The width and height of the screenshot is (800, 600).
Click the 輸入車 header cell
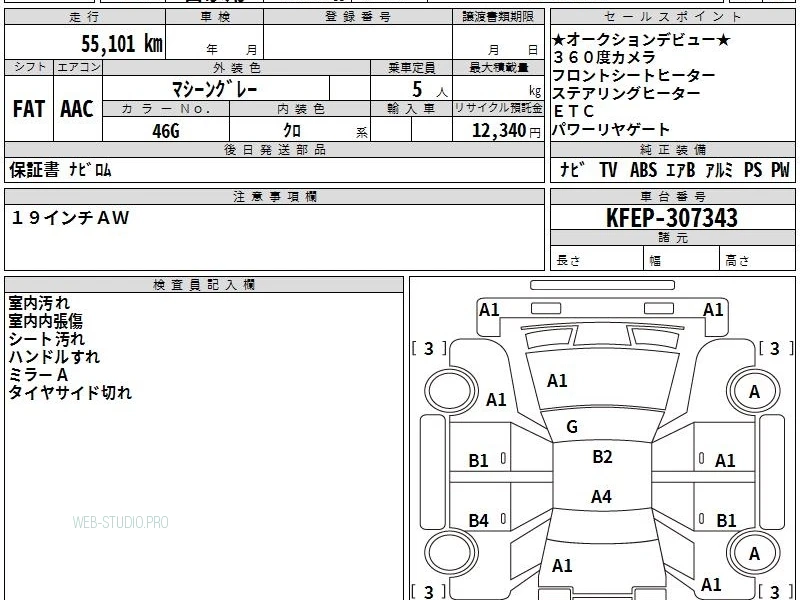point(412,109)
